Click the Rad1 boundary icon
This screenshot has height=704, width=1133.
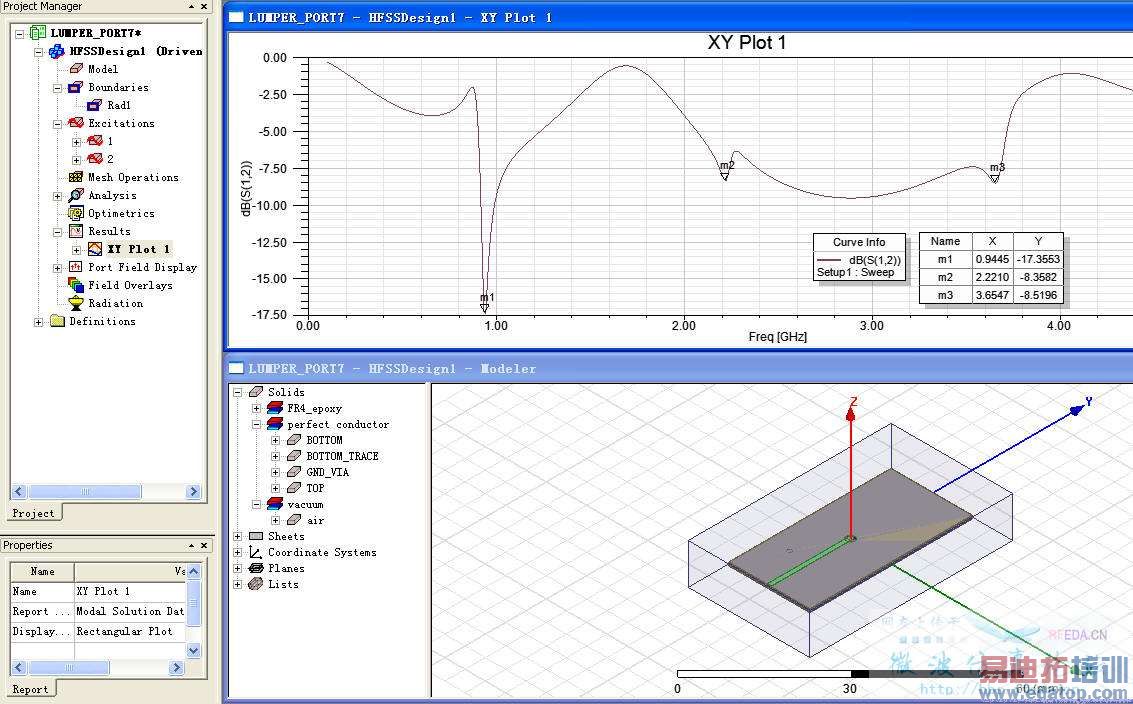(95, 105)
